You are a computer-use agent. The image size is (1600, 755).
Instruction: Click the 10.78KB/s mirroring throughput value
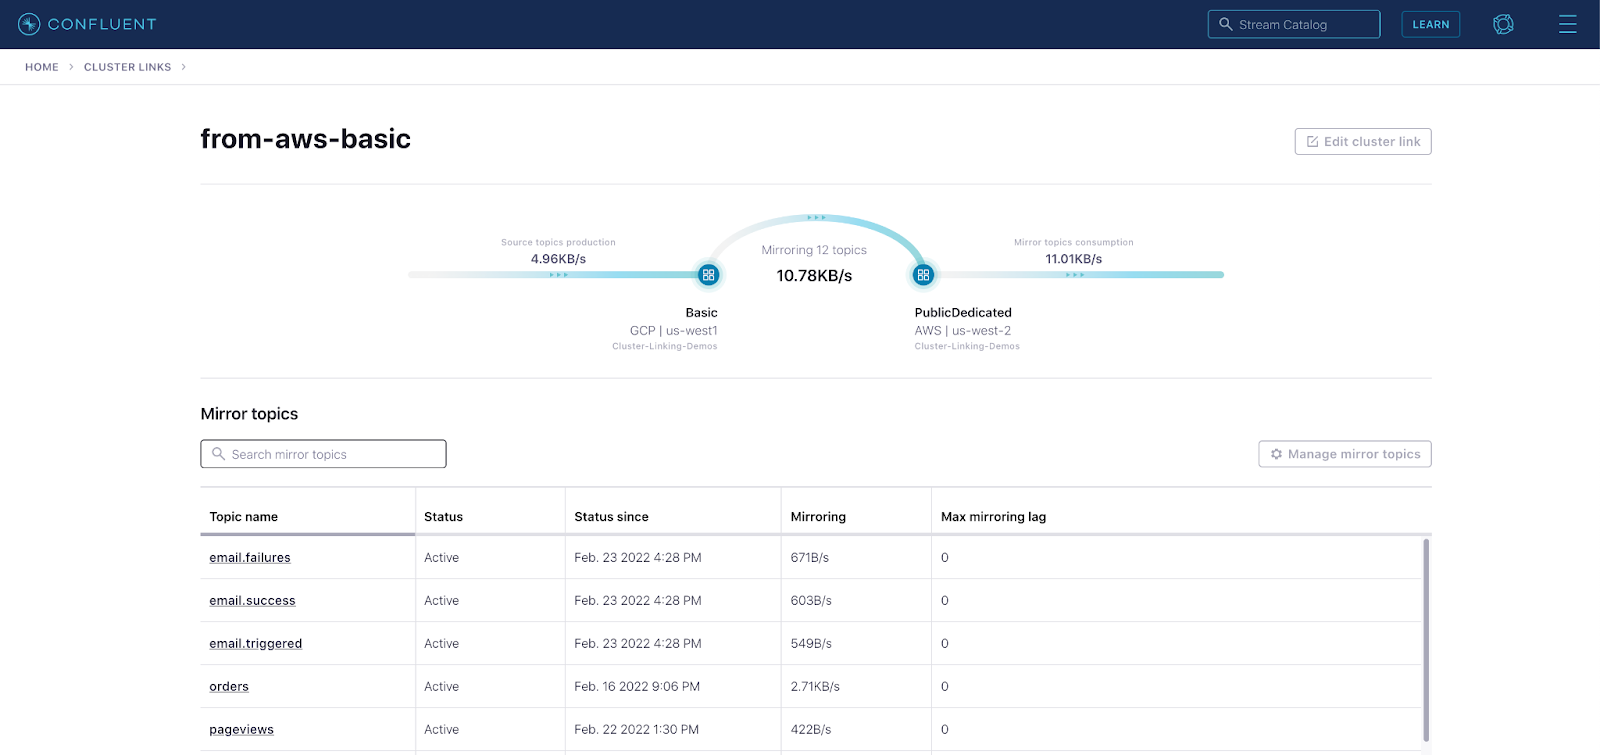pyautogui.click(x=814, y=276)
